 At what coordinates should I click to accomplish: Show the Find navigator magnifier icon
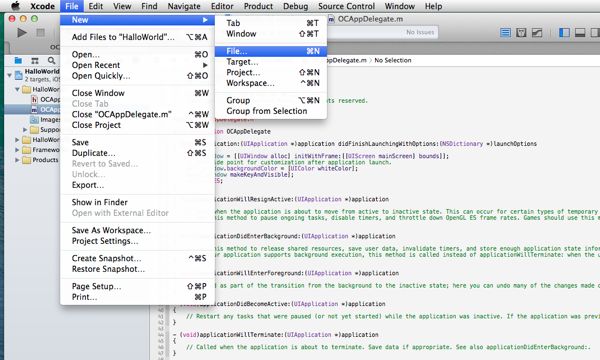(x=51, y=60)
